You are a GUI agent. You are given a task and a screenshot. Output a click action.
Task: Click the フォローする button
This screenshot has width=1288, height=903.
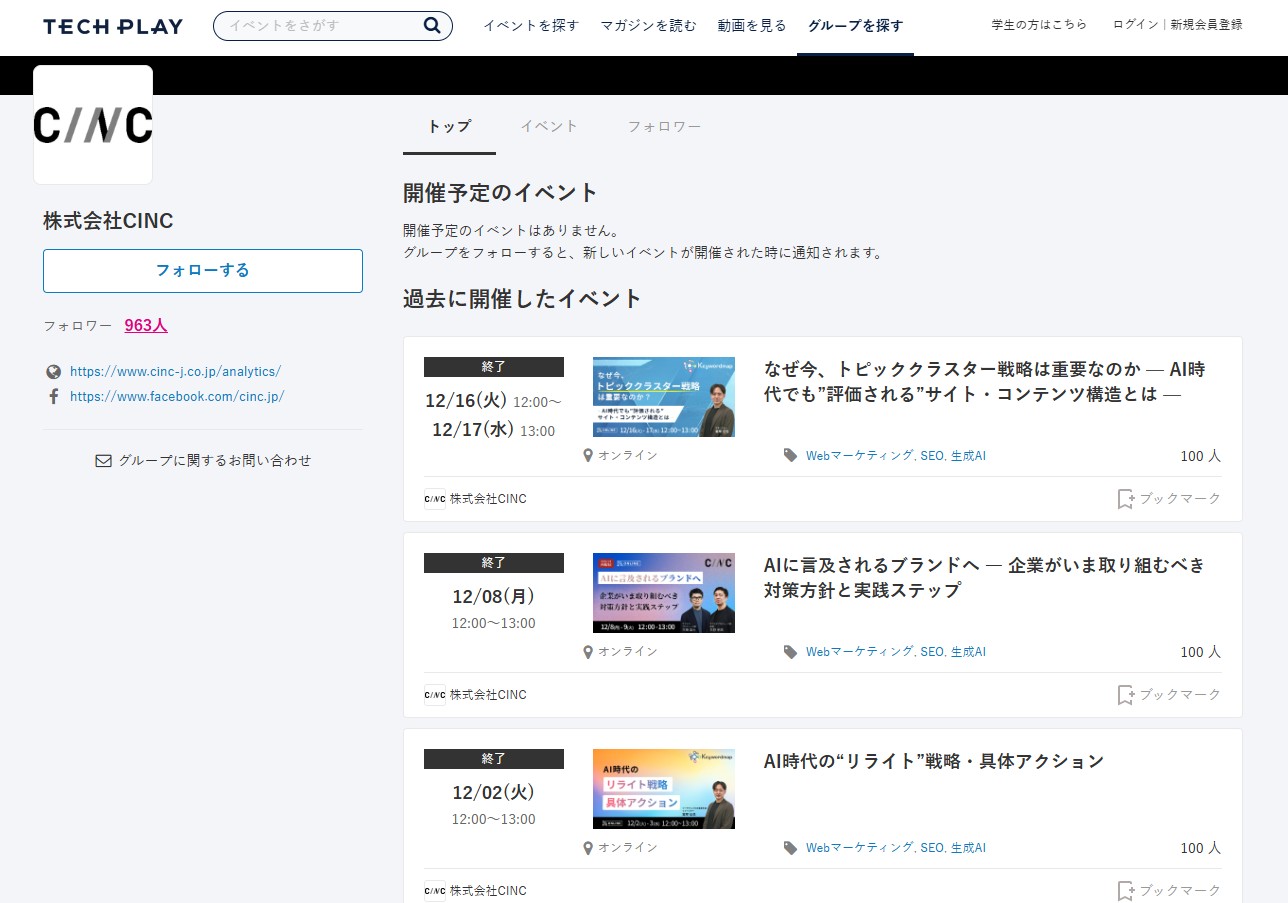point(202,271)
